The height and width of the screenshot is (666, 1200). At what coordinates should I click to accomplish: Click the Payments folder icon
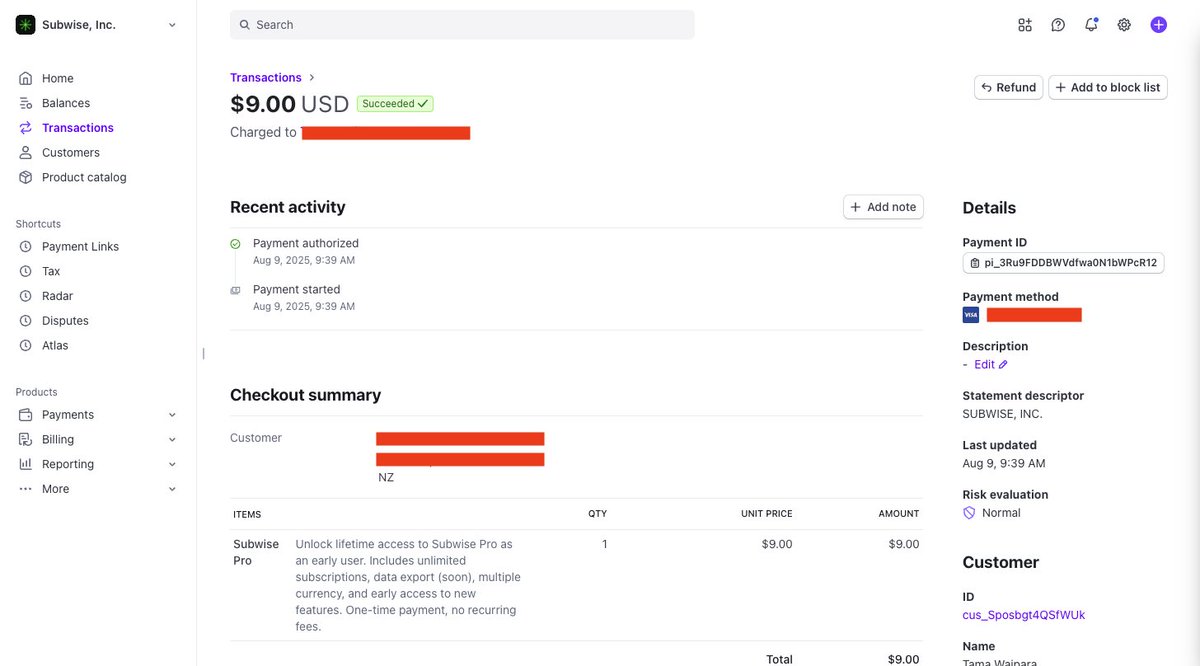click(x=26, y=415)
